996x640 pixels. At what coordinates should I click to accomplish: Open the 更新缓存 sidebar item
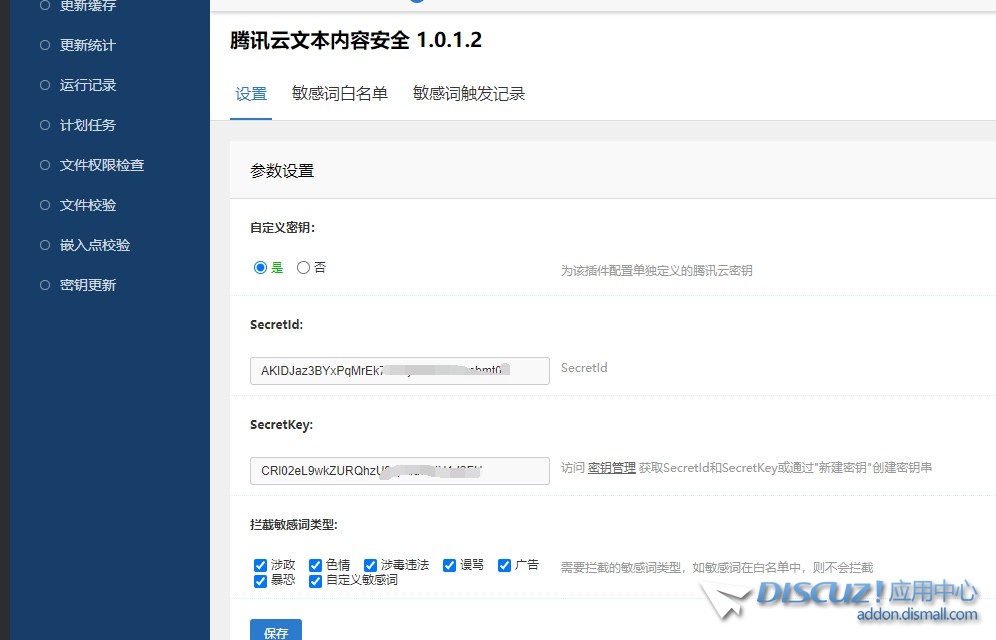point(85,6)
